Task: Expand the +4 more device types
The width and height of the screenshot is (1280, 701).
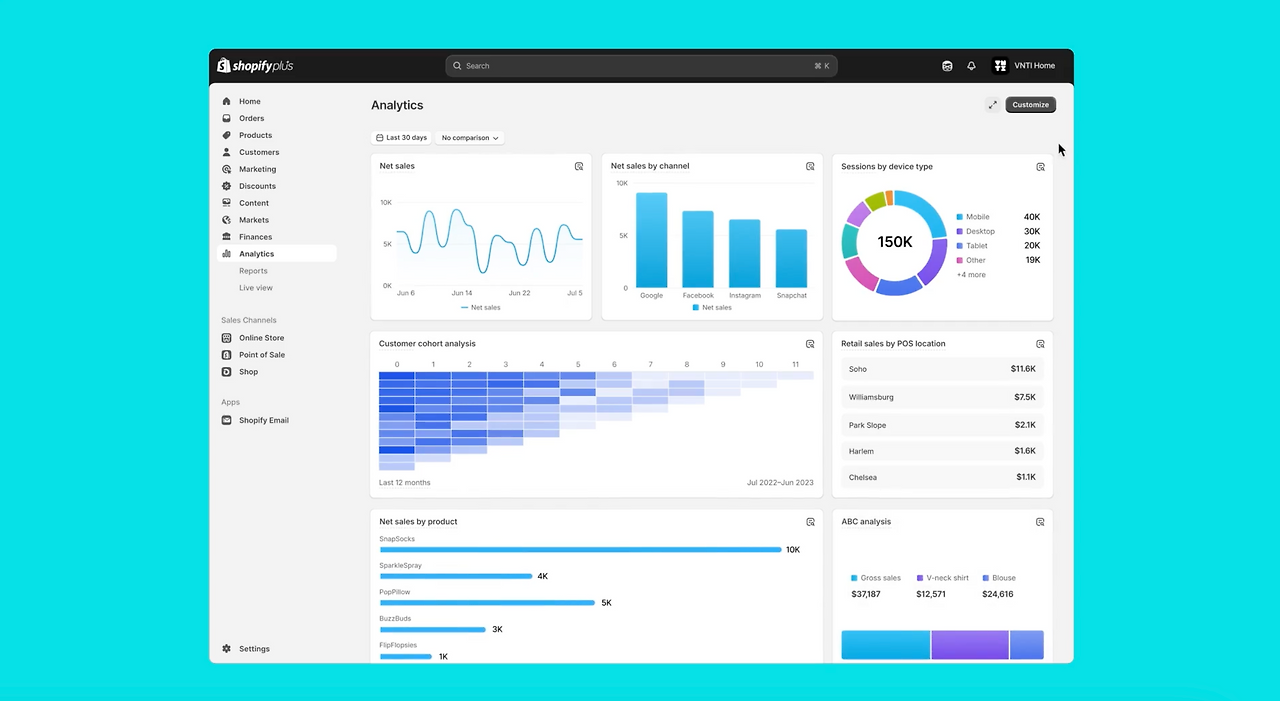Action: coord(971,275)
